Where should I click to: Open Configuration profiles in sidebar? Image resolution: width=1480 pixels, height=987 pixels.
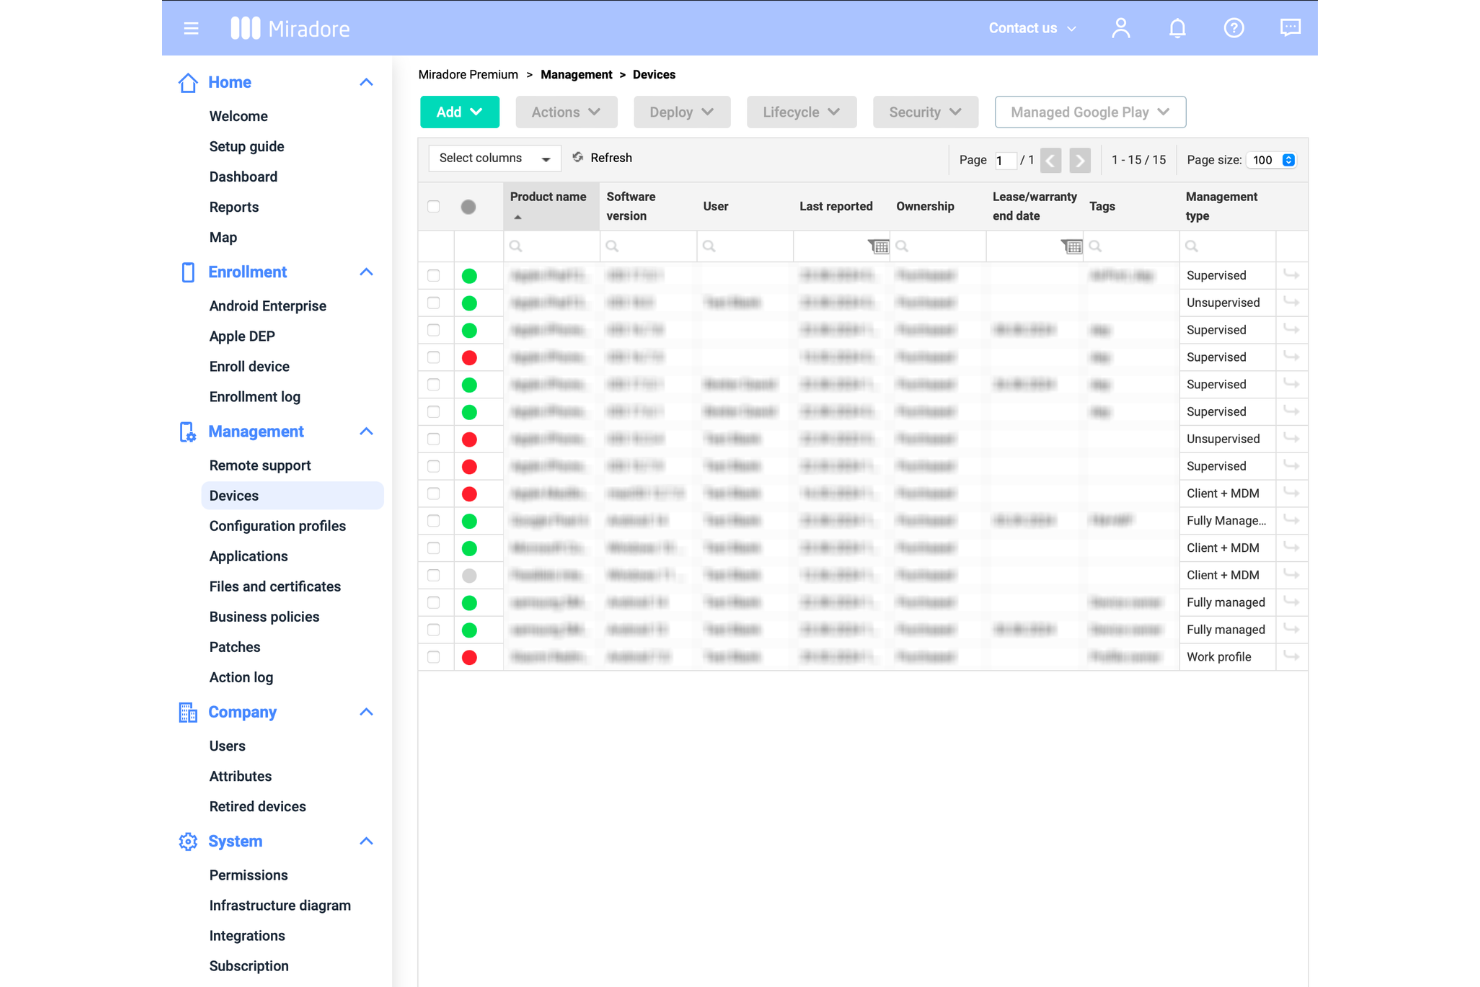pos(277,526)
